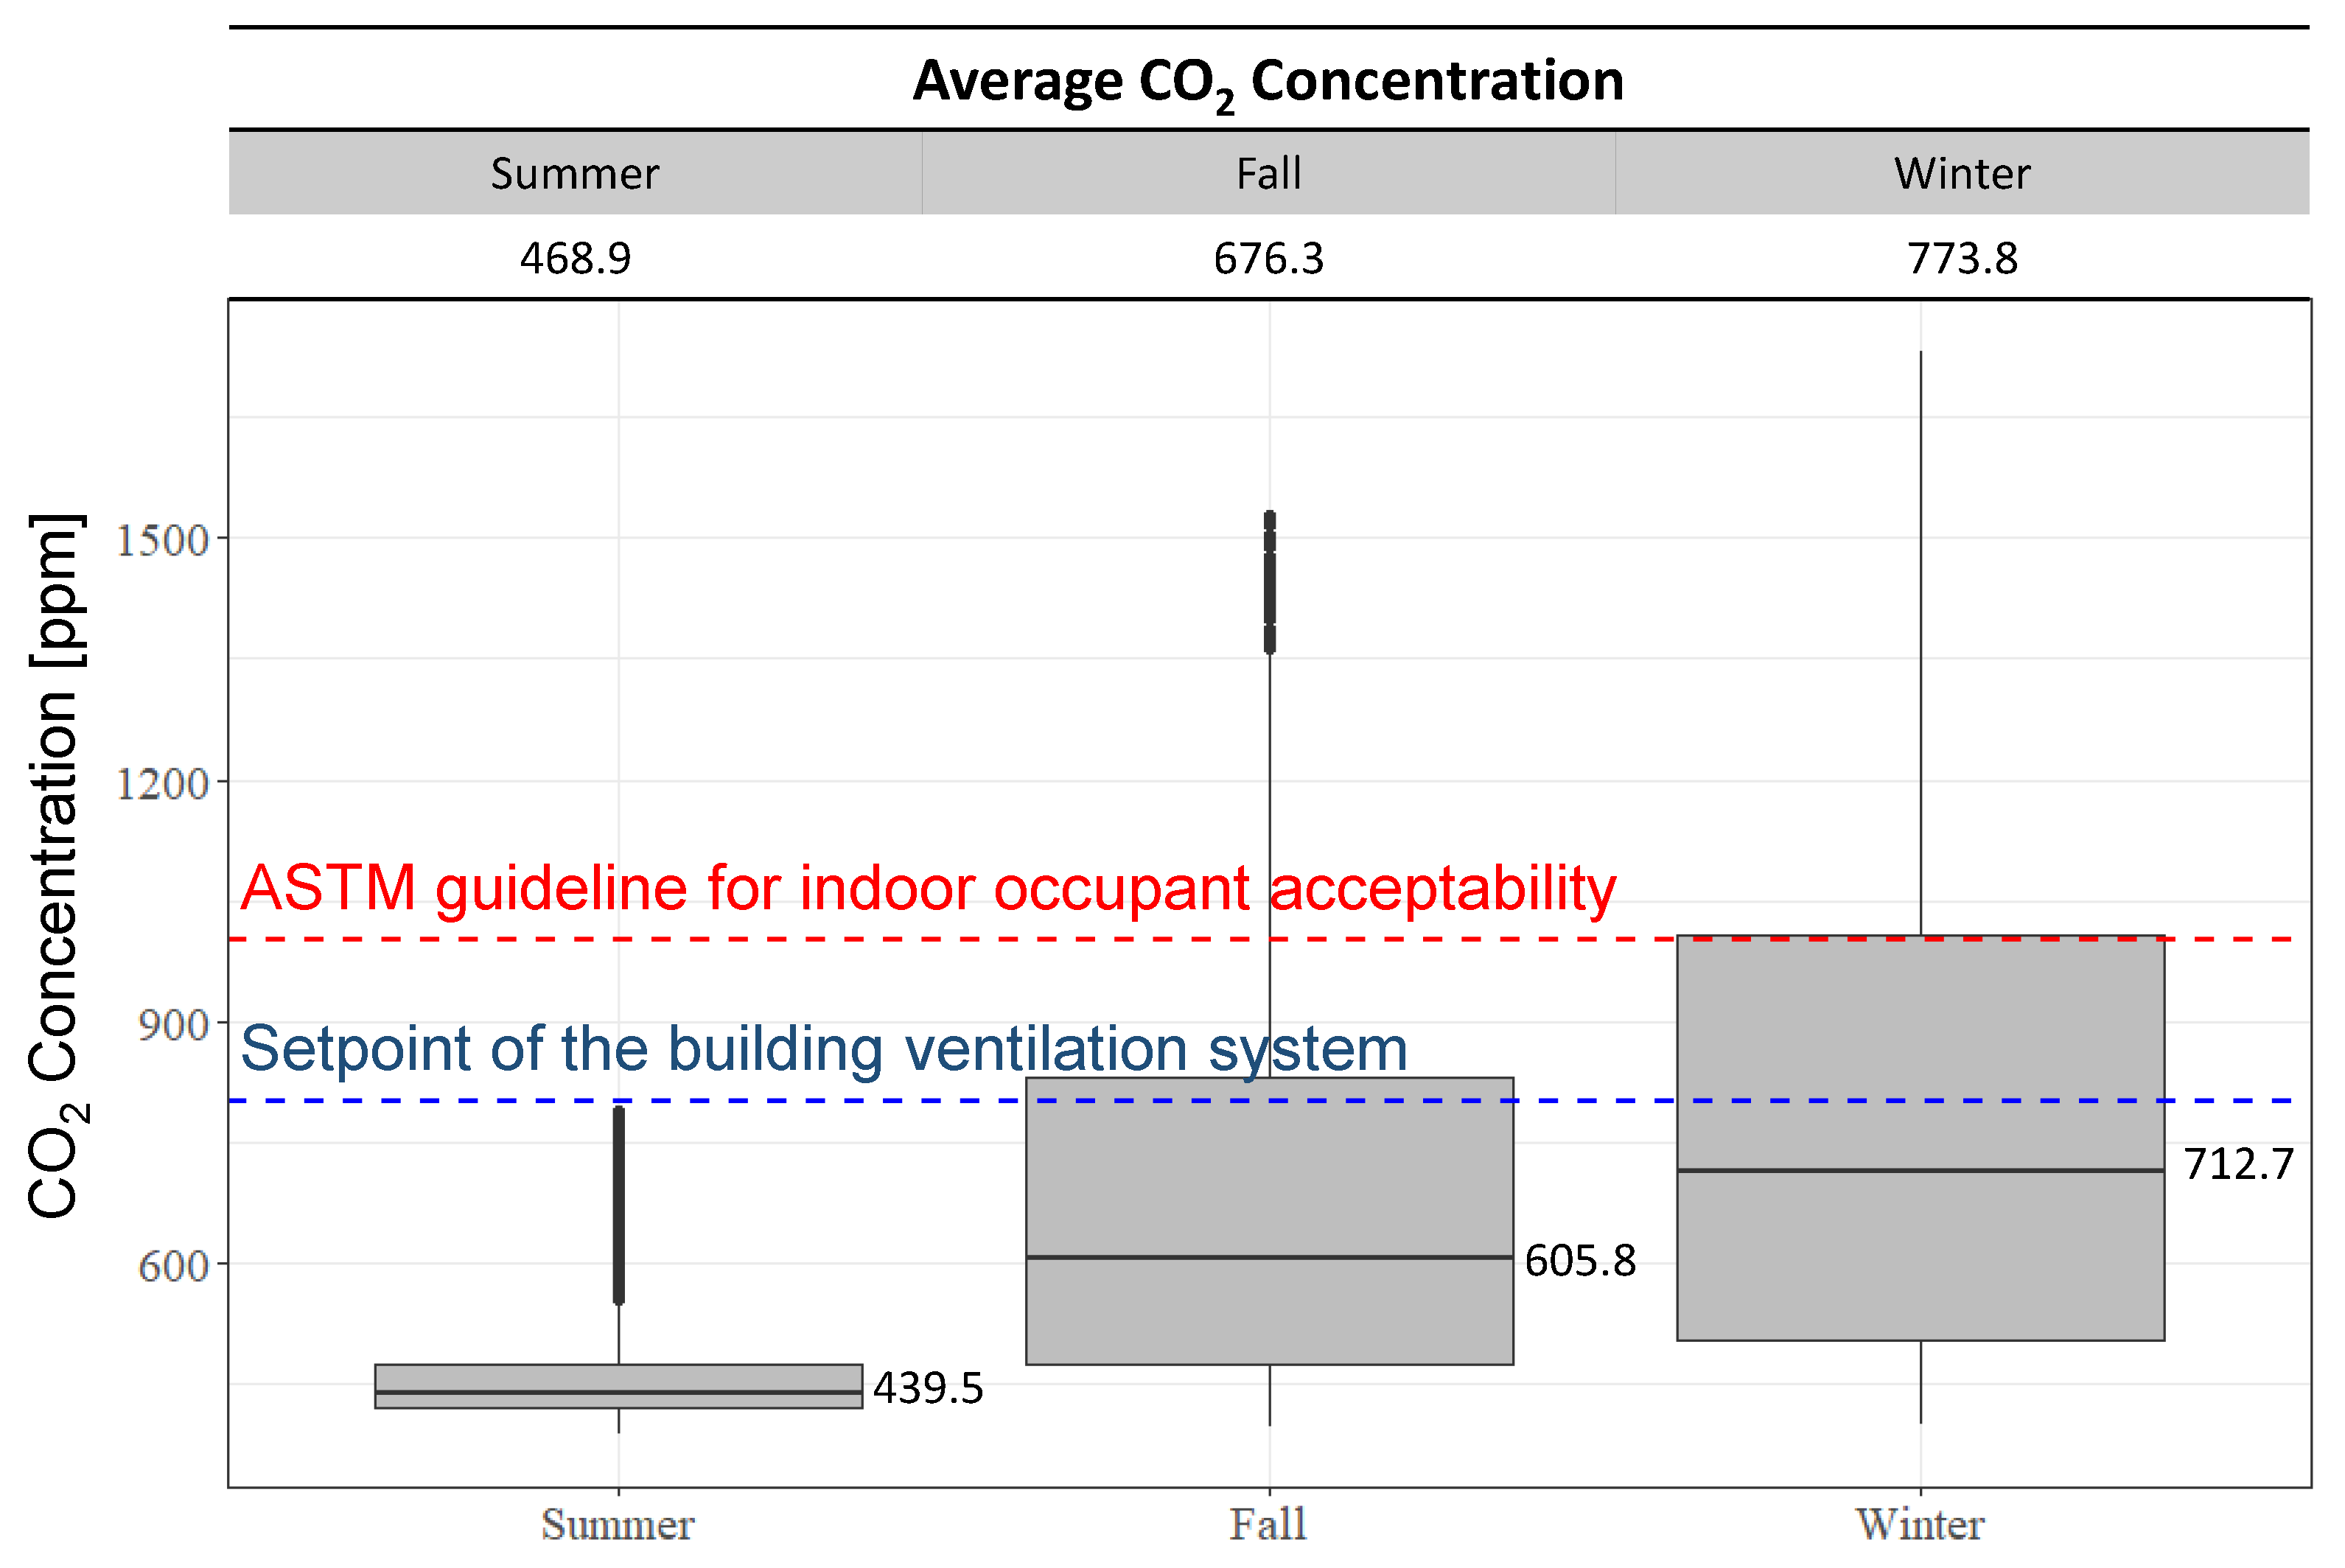The width and height of the screenshot is (2345, 1568).
Task: Click the 600 y-axis tick label
Action: tap(172, 1266)
